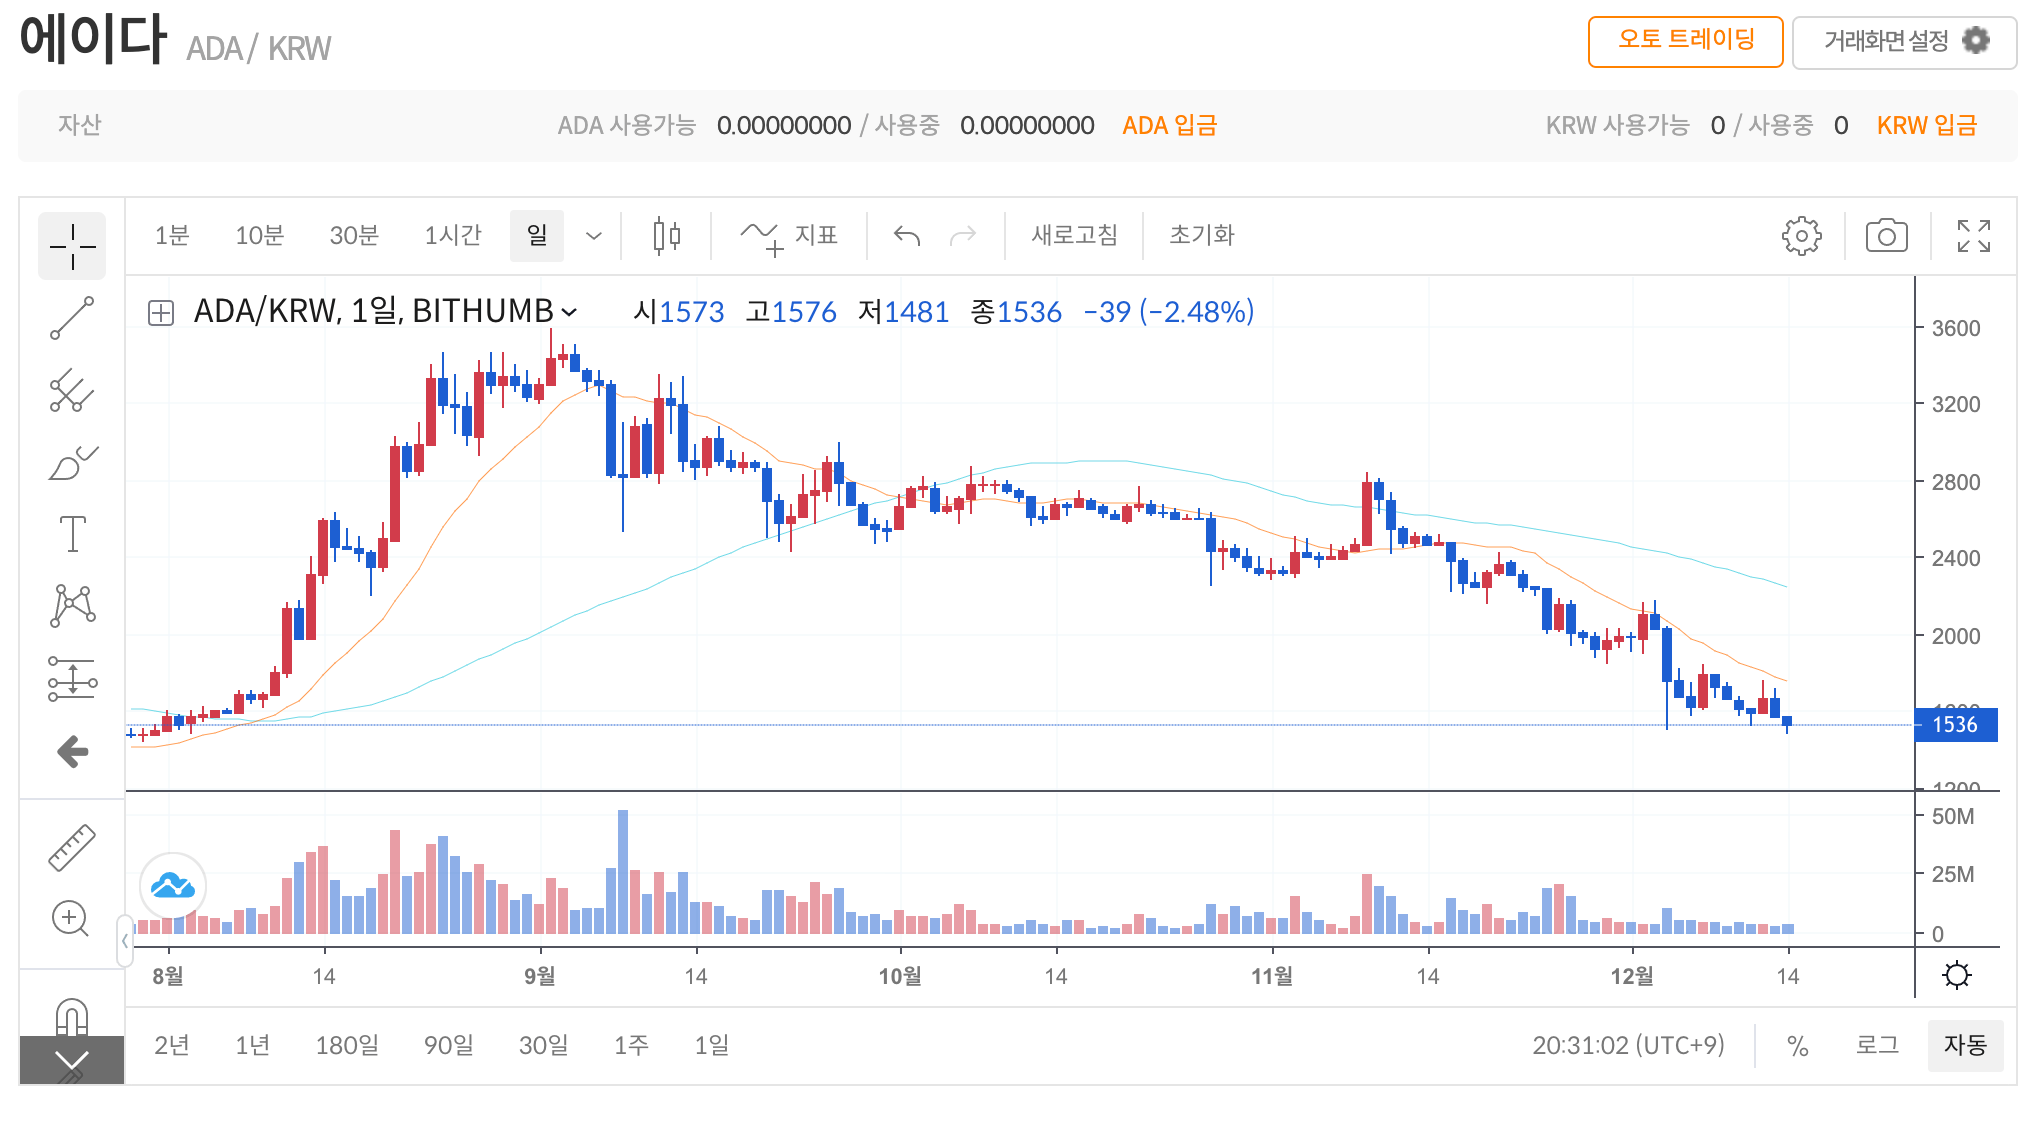2044x1128 pixels.
Task: Open chart settings gear icon
Action: (1801, 236)
